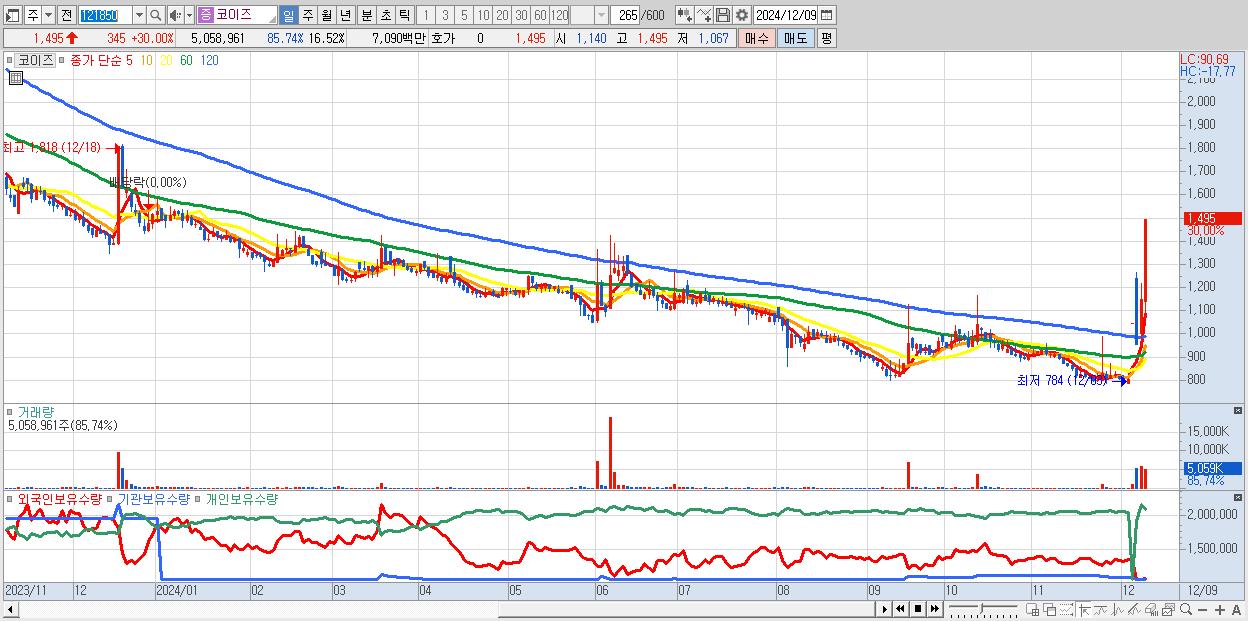1248x621 pixels.
Task: Choose interval 30 button
Action: point(521,15)
